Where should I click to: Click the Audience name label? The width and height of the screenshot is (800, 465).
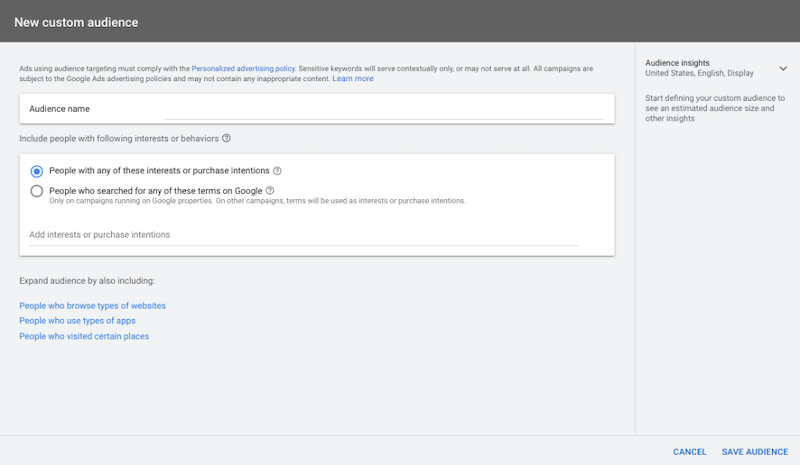click(61, 109)
